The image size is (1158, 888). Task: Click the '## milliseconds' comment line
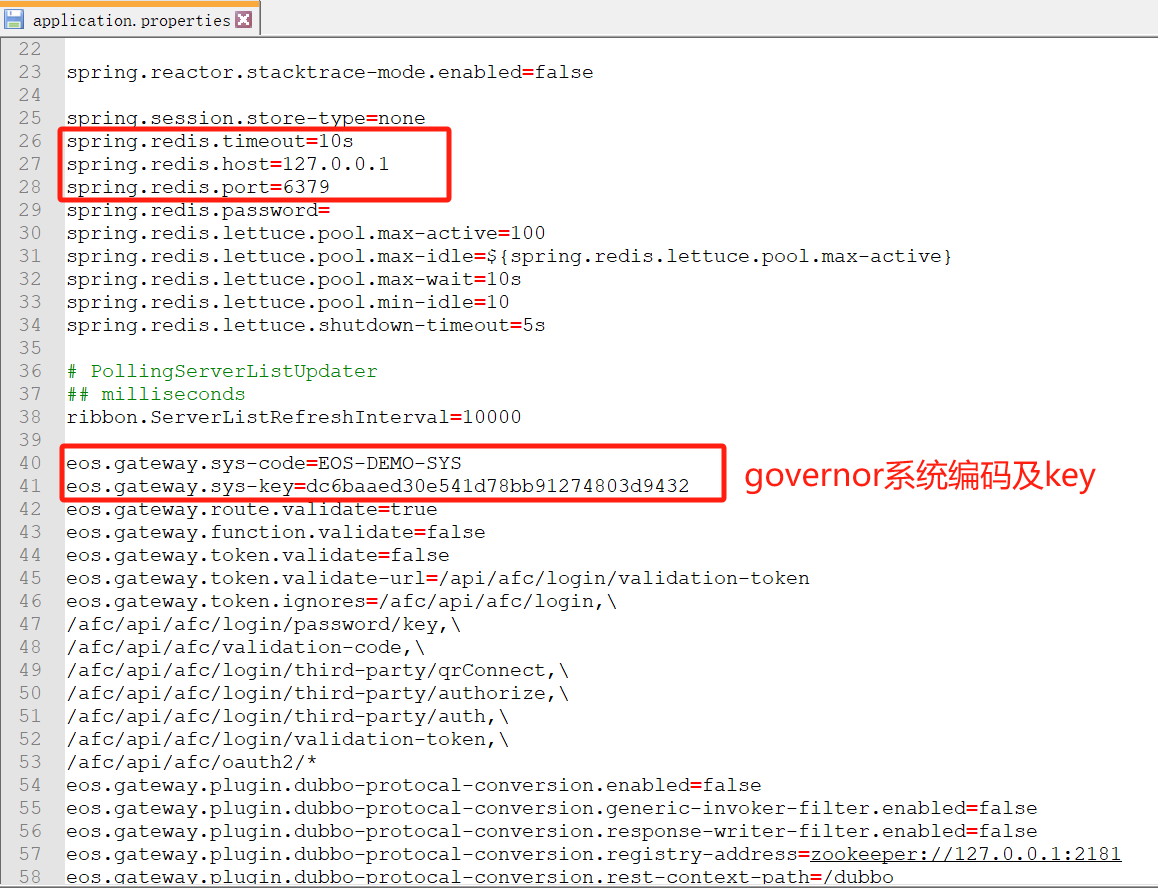pos(155,394)
